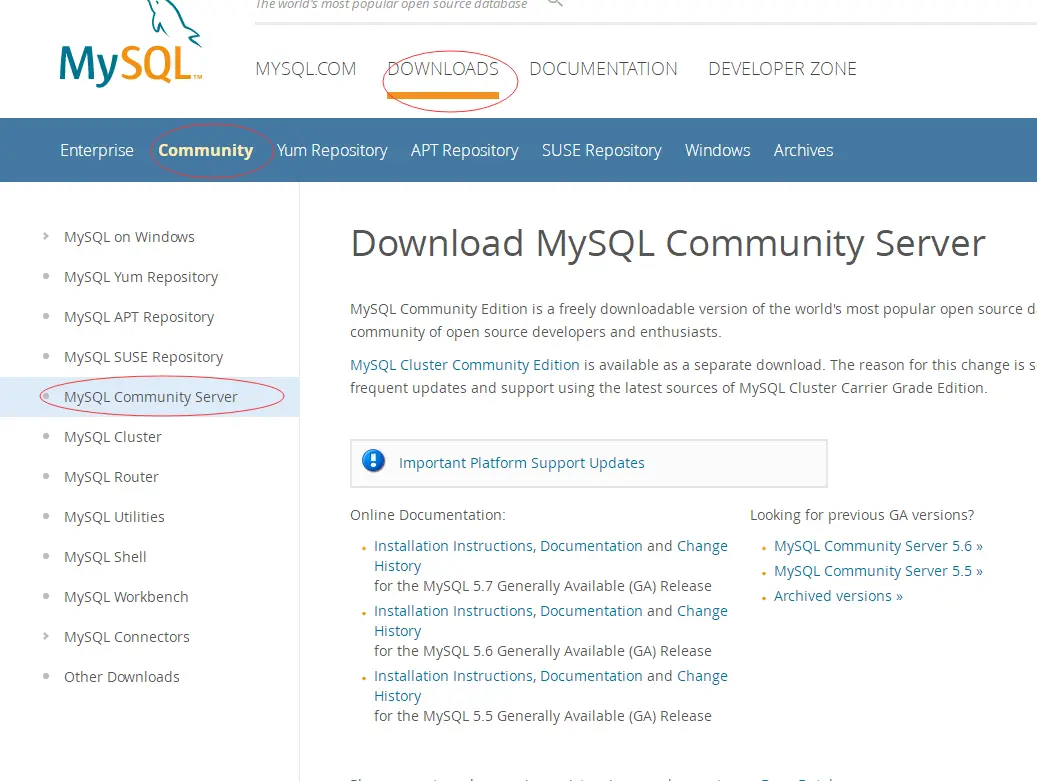Select Windows in blue submenu

tap(718, 150)
